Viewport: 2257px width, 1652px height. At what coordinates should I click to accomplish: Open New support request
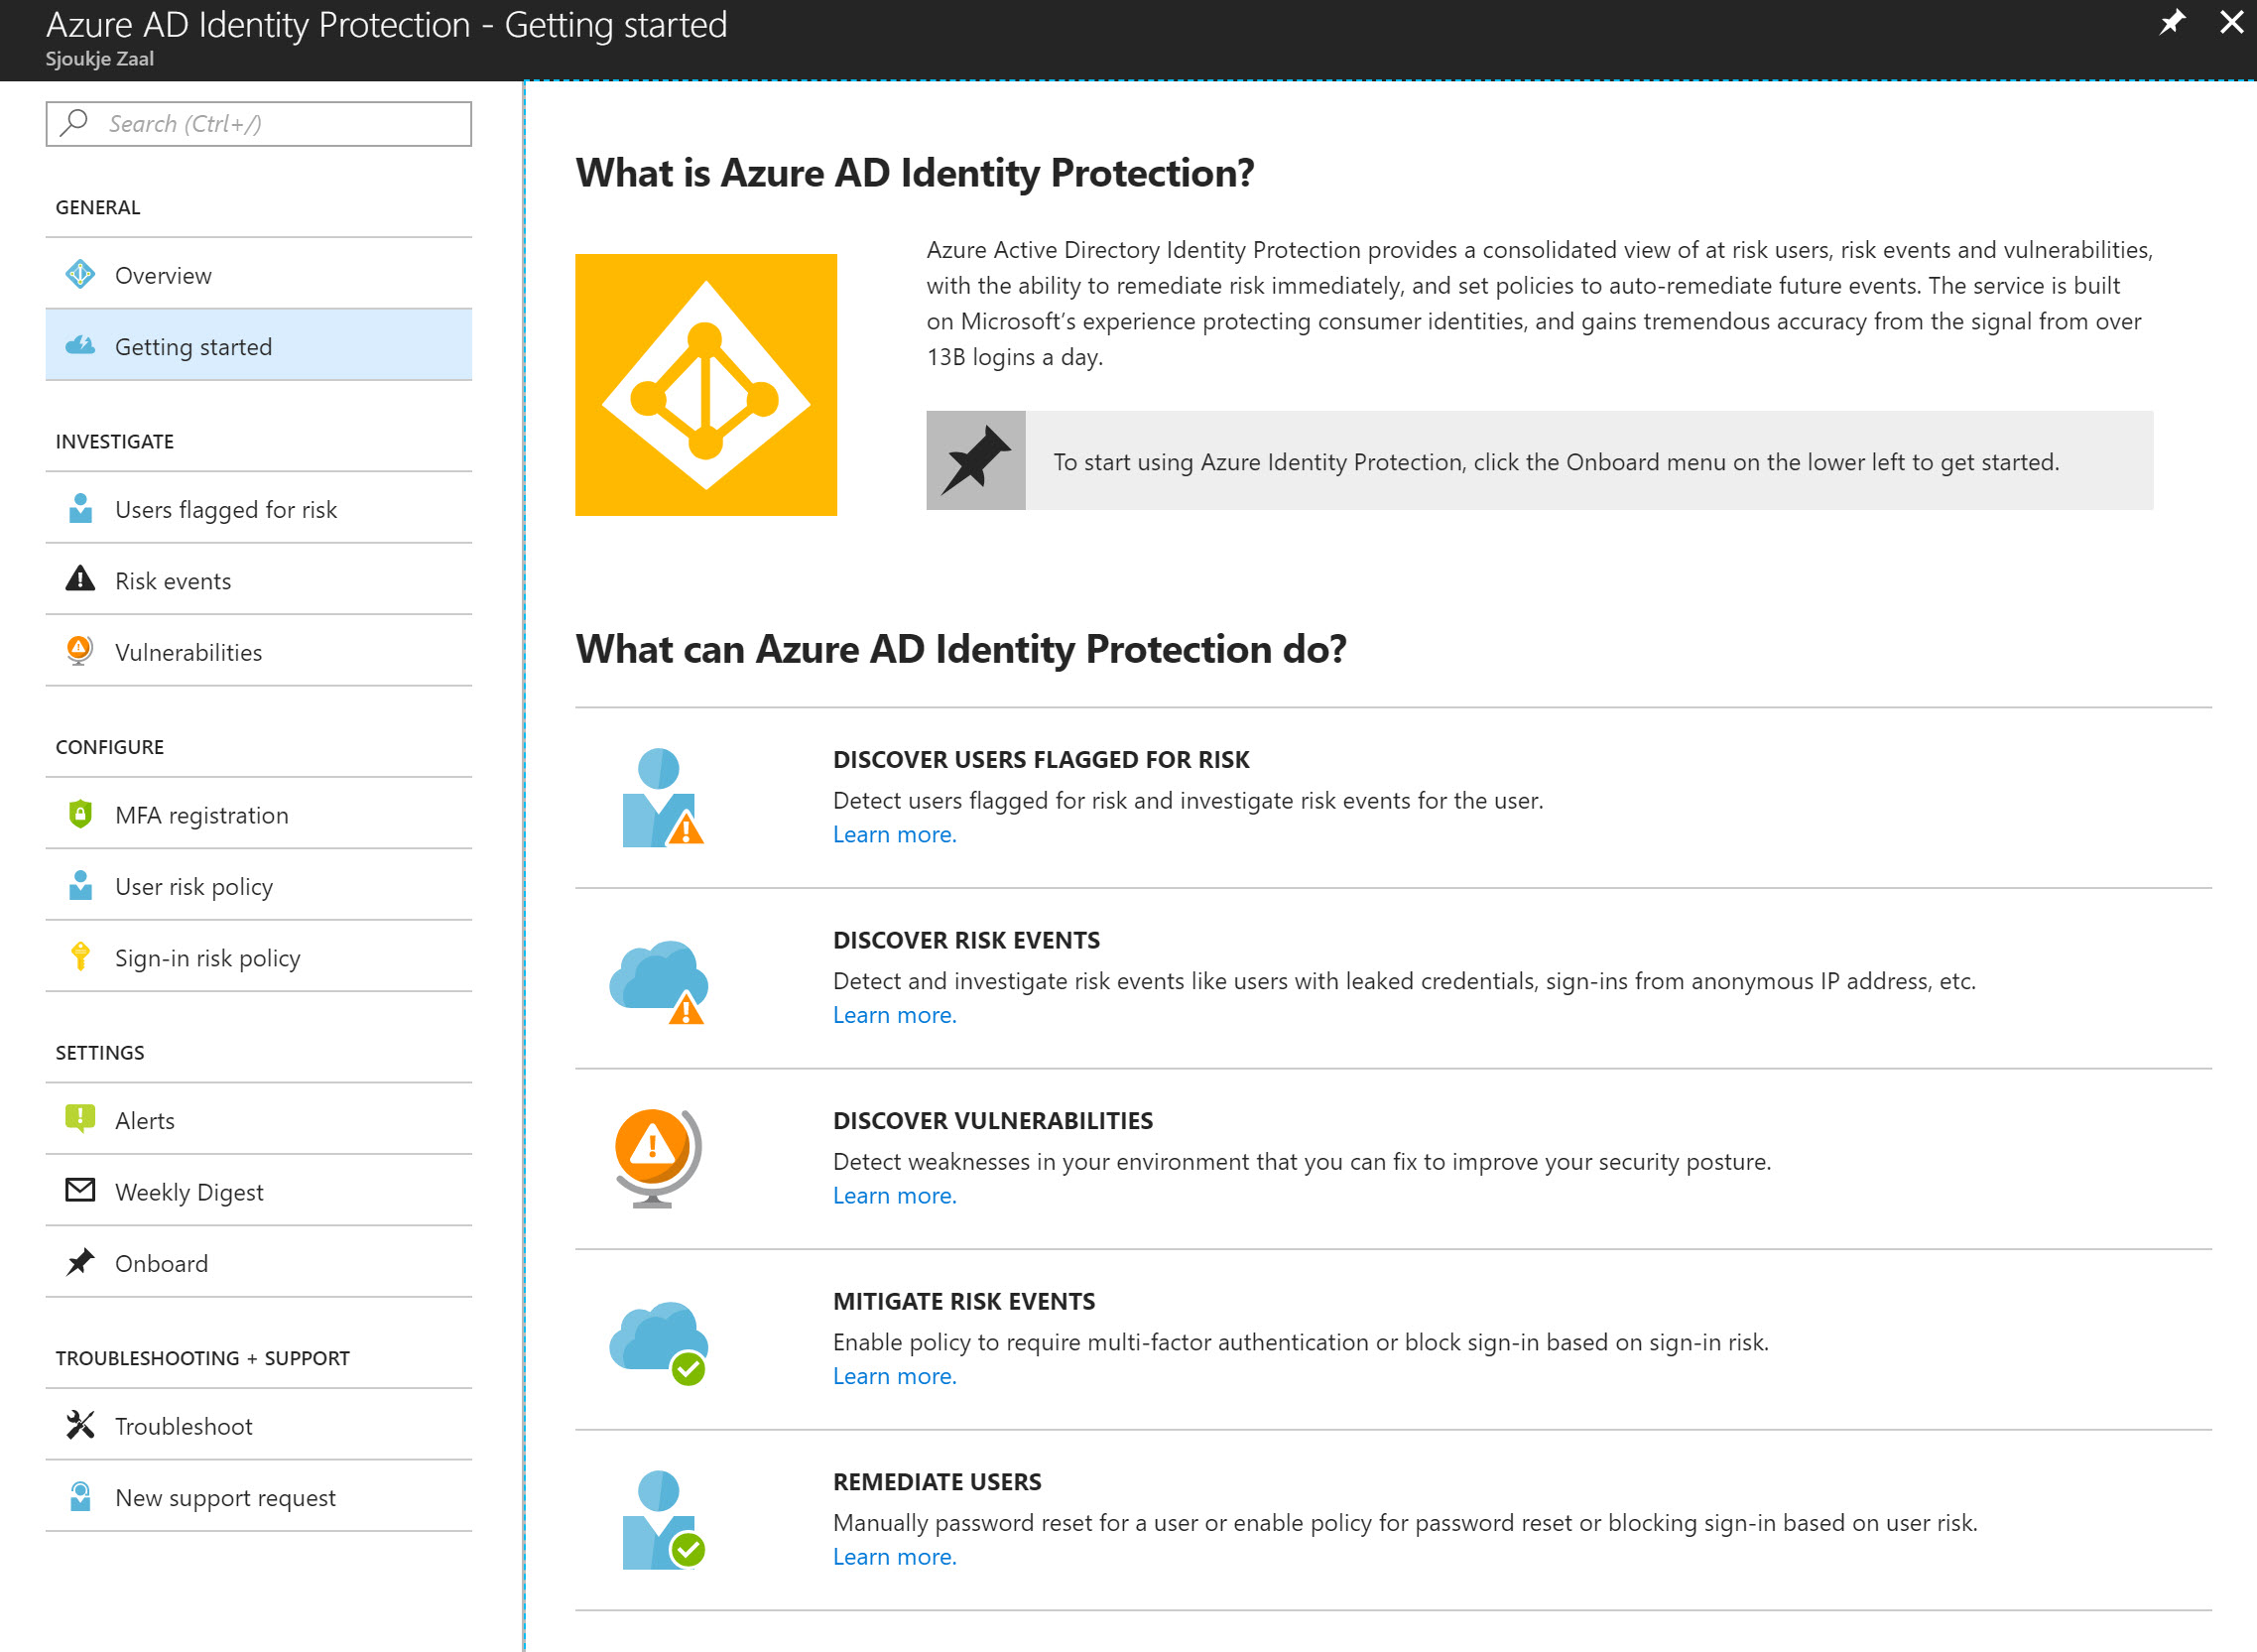click(259, 1497)
